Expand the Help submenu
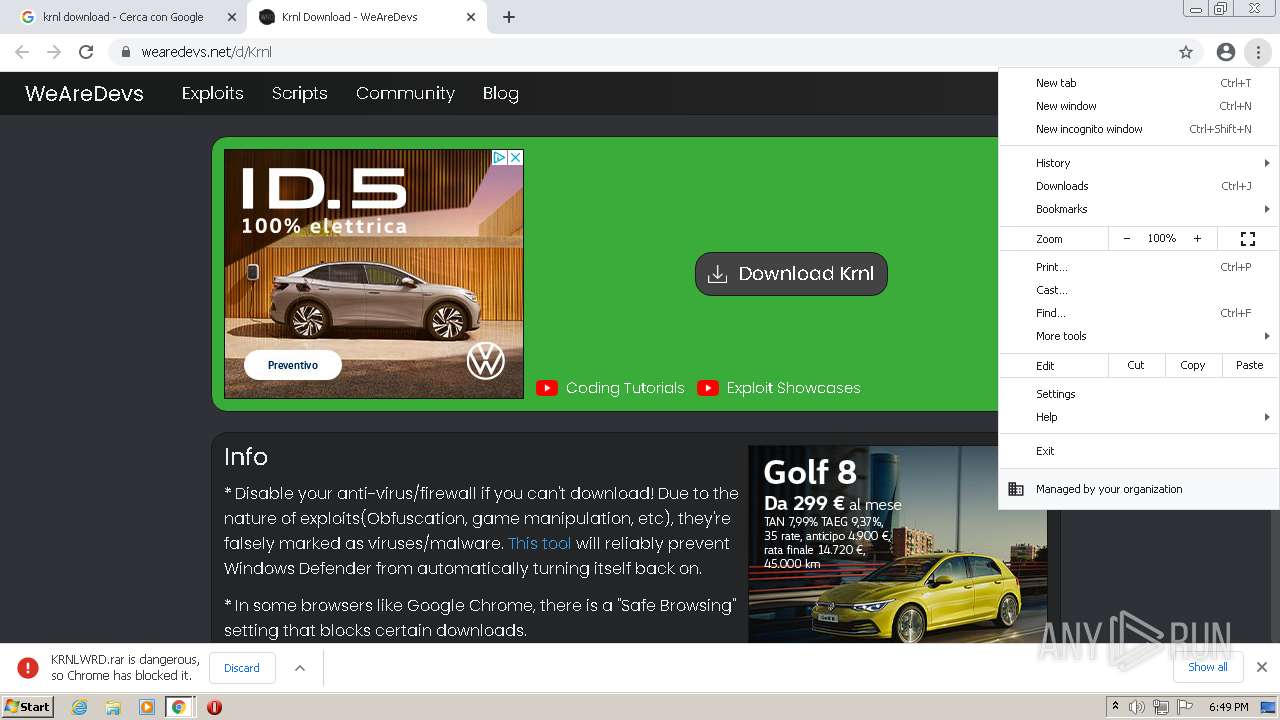The image size is (1280, 720). 1139,417
